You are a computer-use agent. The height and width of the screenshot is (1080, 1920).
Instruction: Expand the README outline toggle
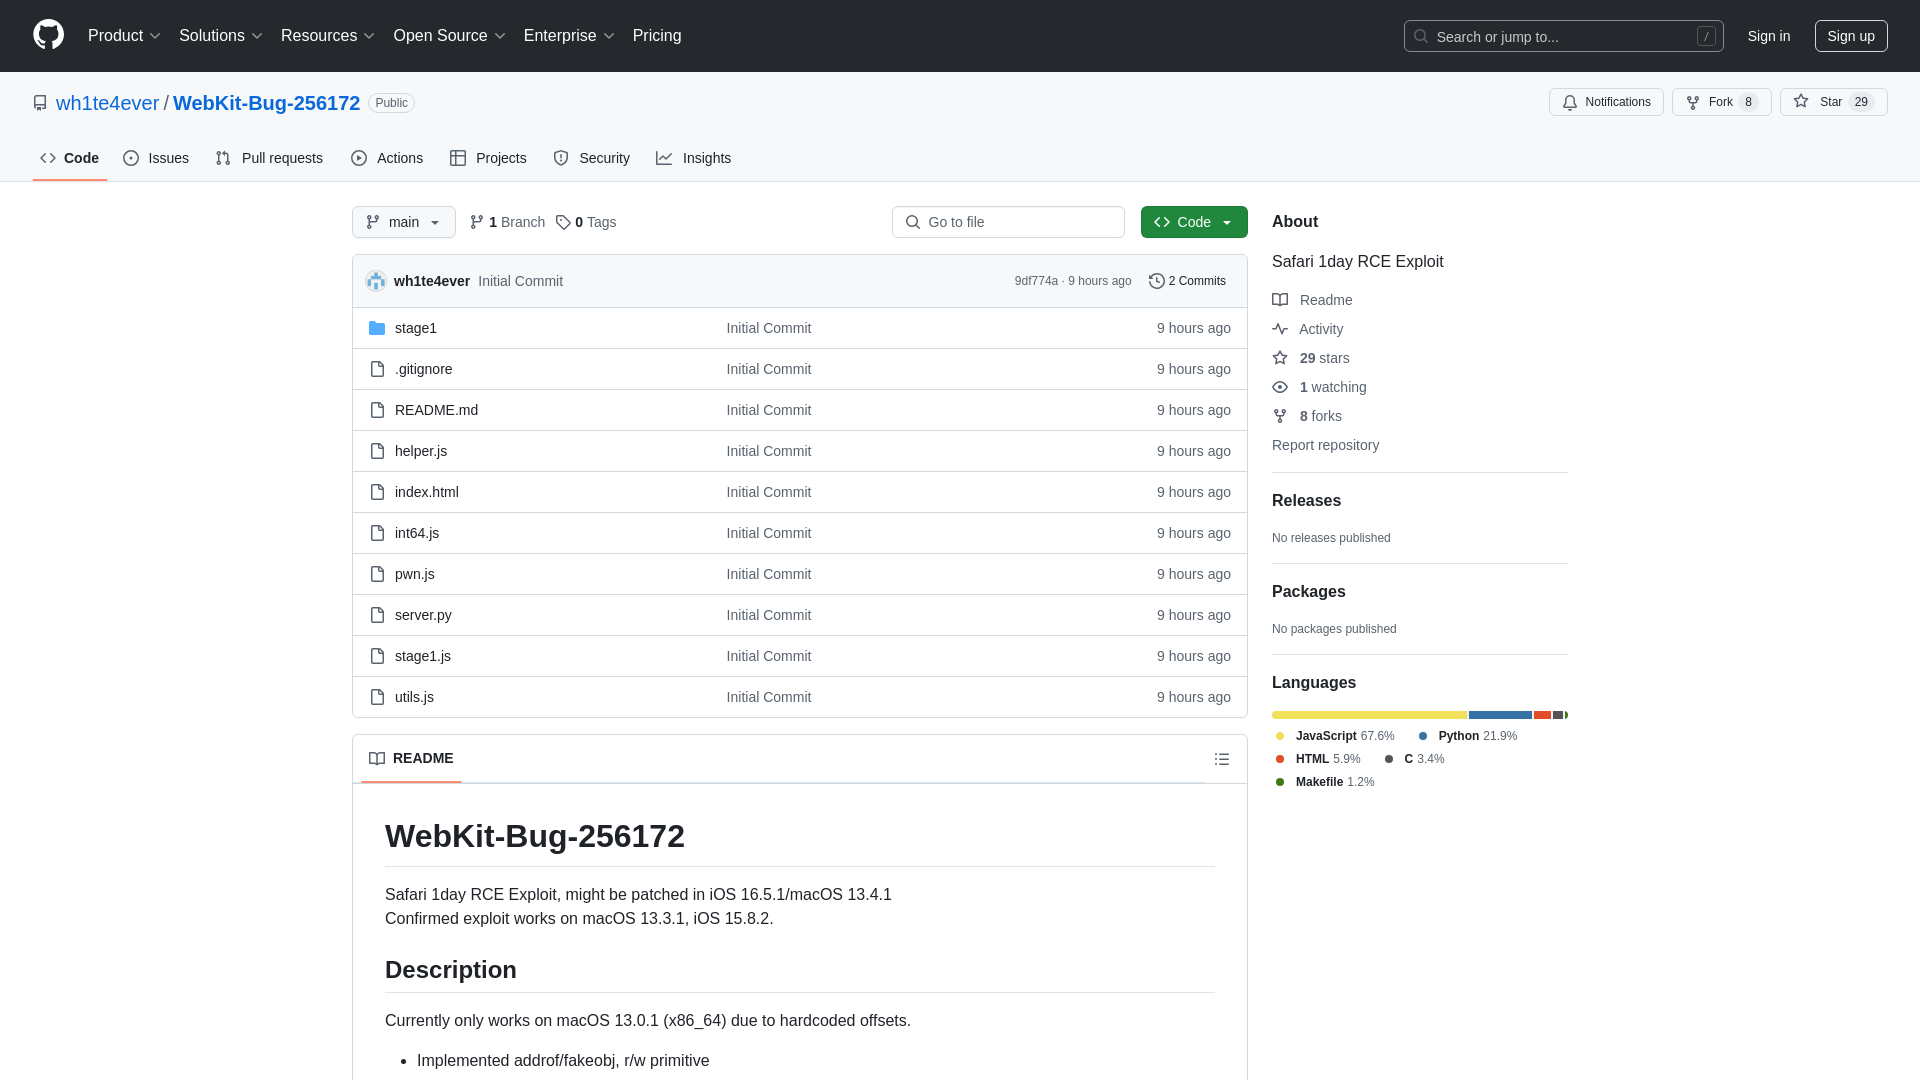click(1222, 758)
